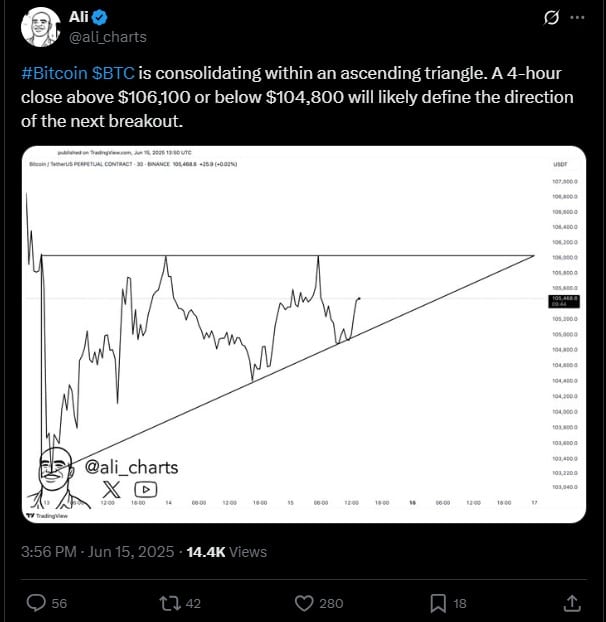Open the $BTC cashtag link
The width and height of the screenshot is (606, 622).
tap(114, 74)
